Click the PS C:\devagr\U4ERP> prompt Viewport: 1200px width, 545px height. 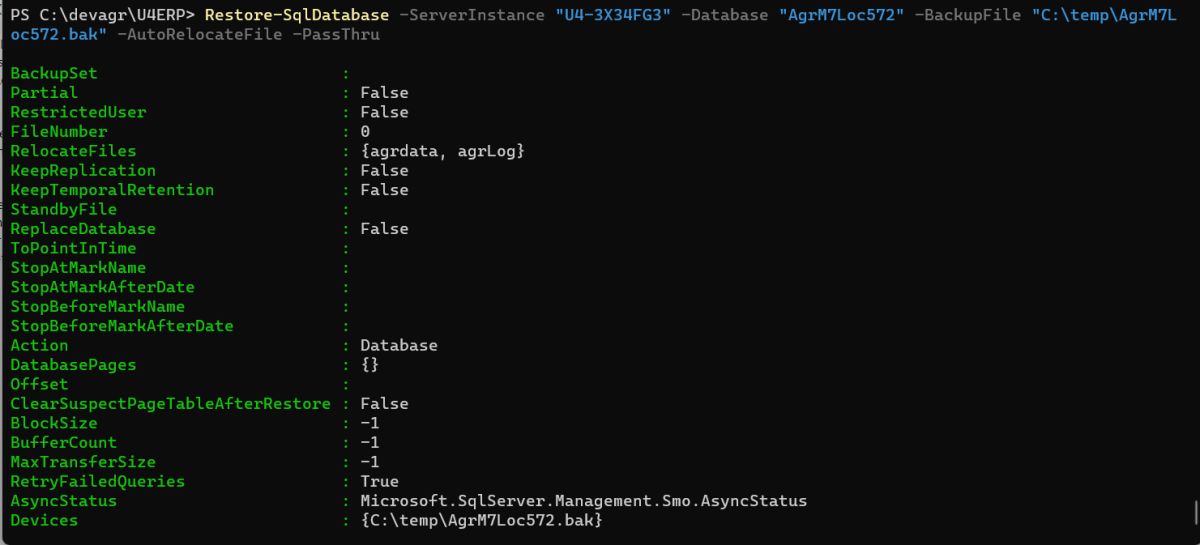coord(102,15)
